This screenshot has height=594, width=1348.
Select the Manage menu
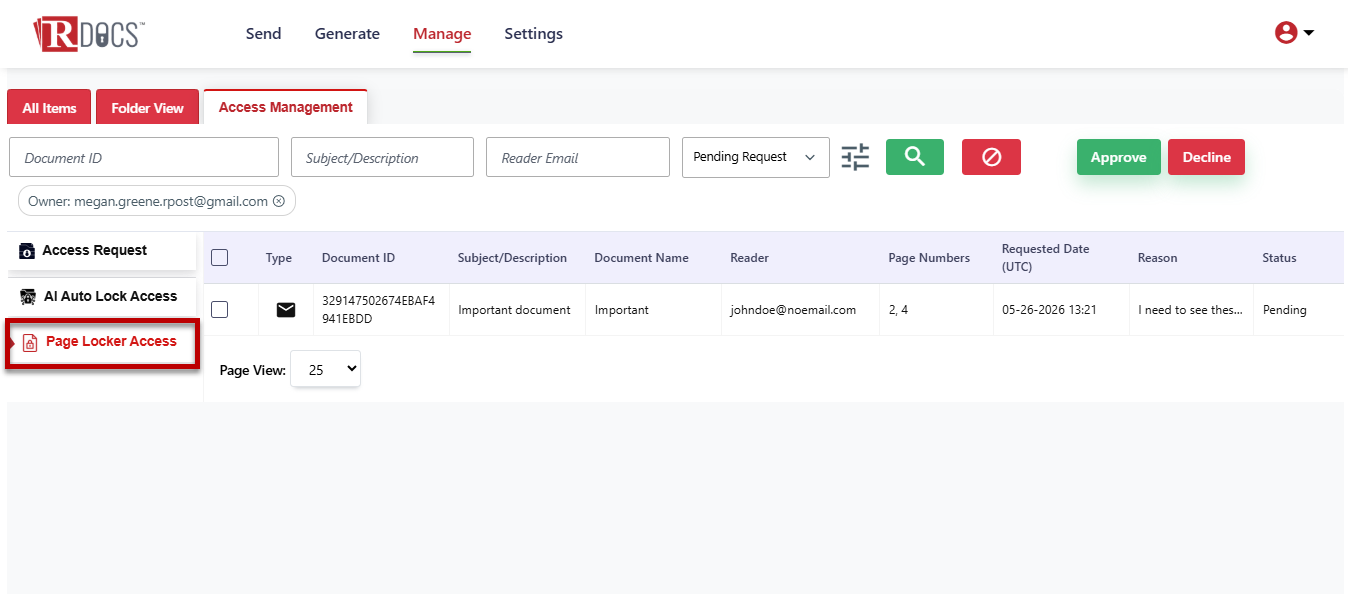442,34
